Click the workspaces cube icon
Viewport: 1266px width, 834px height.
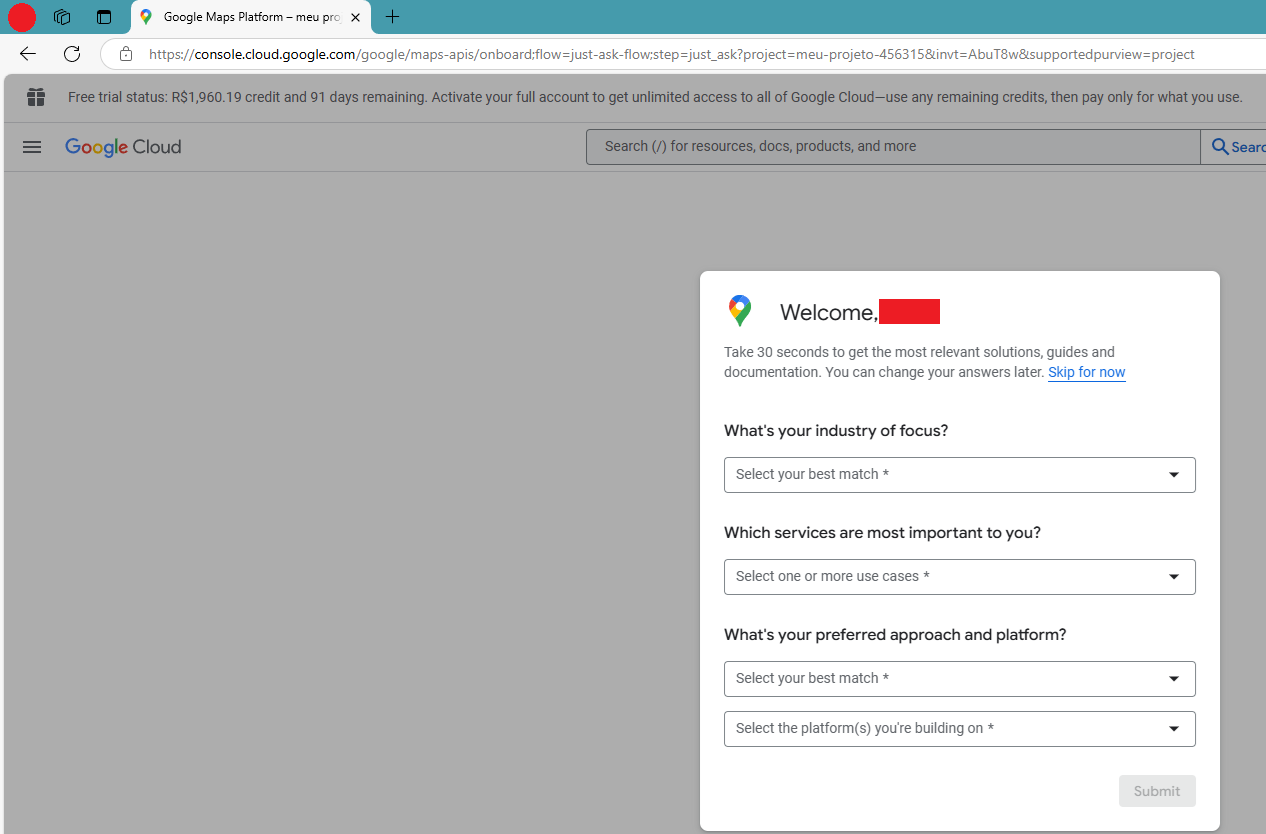tap(61, 16)
